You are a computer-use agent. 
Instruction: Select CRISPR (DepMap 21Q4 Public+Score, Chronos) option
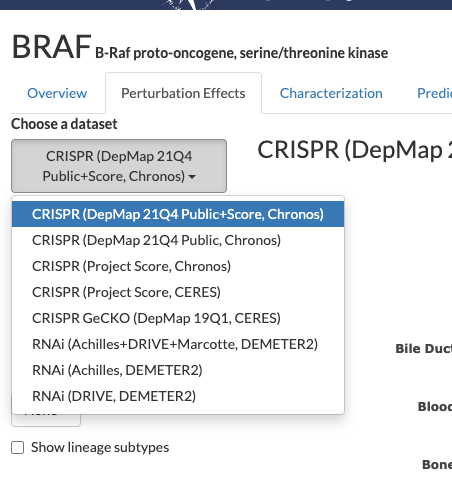pos(178,214)
